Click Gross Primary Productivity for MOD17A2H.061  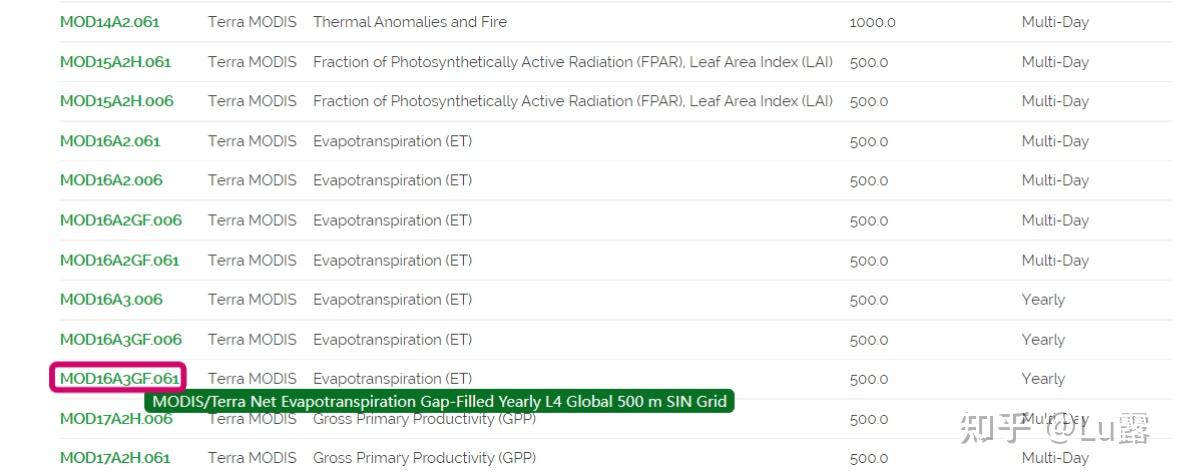[424, 458]
